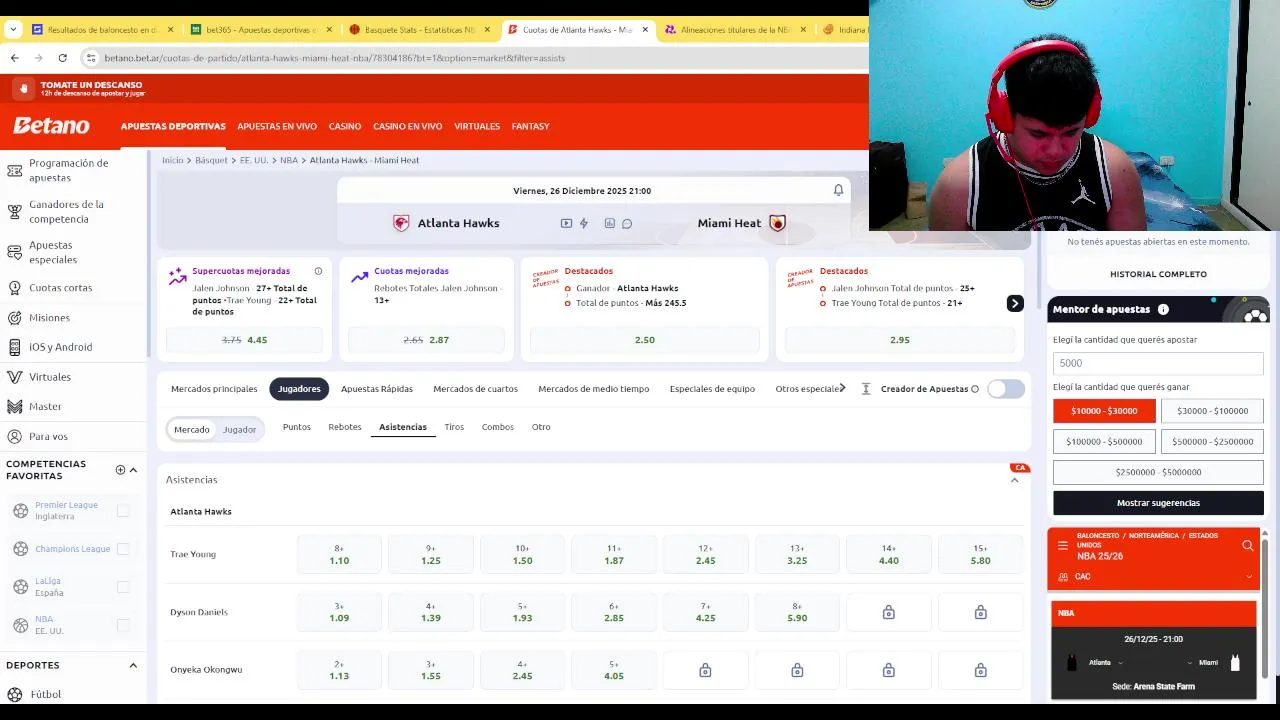Select the Rebotes sub-tab

(x=345, y=427)
